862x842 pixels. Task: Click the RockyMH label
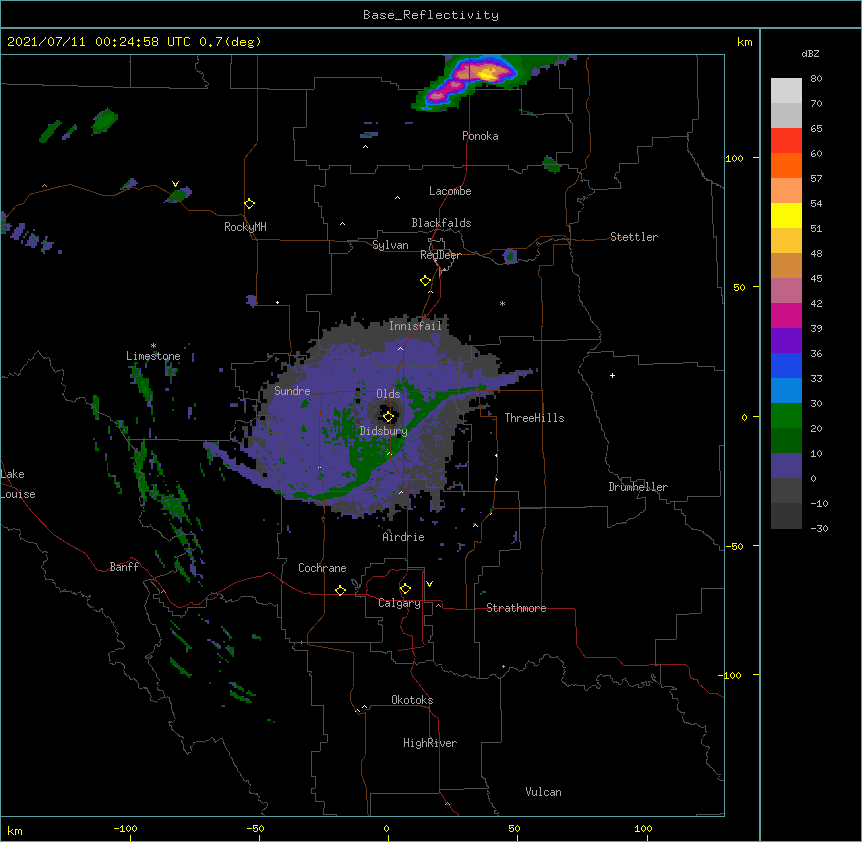pyautogui.click(x=245, y=227)
